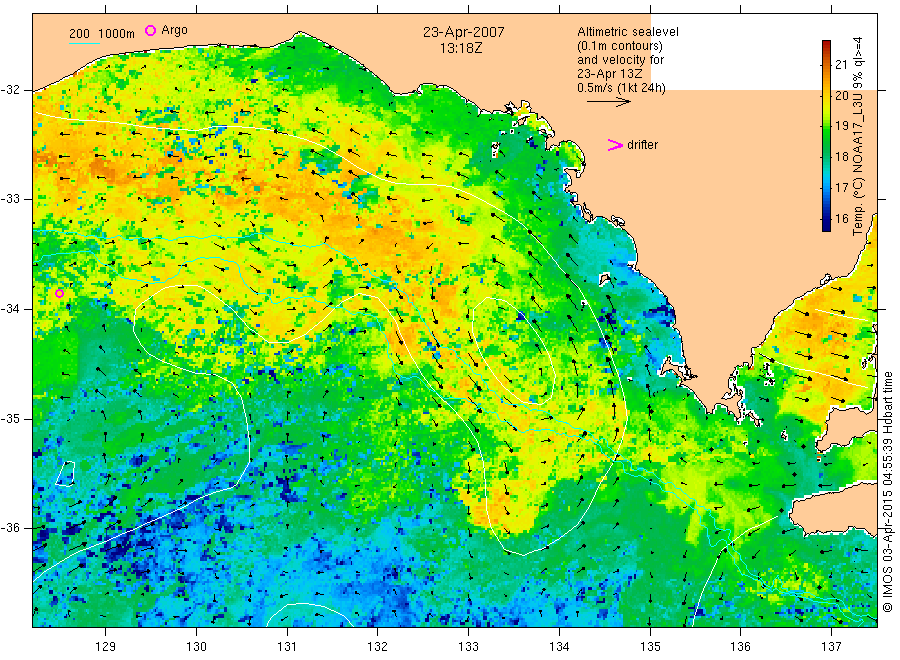The width and height of the screenshot is (900, 660).
Task: Click the 'Temp. (°C) NOAA17_L3U' color bar title
Action: (x=858, y=166)
